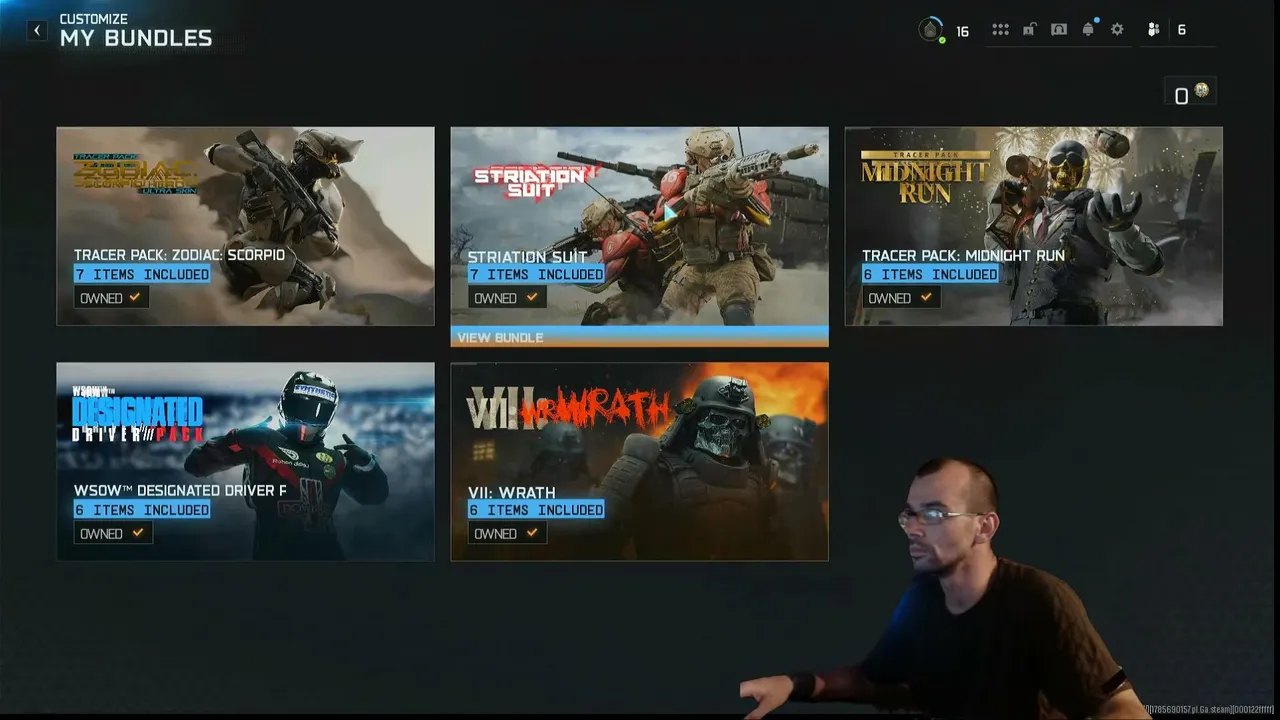Click the Owned badge on Designated Driver
Image resolution: width=1280 pixels, height=720 pixels.
[111, 533]
